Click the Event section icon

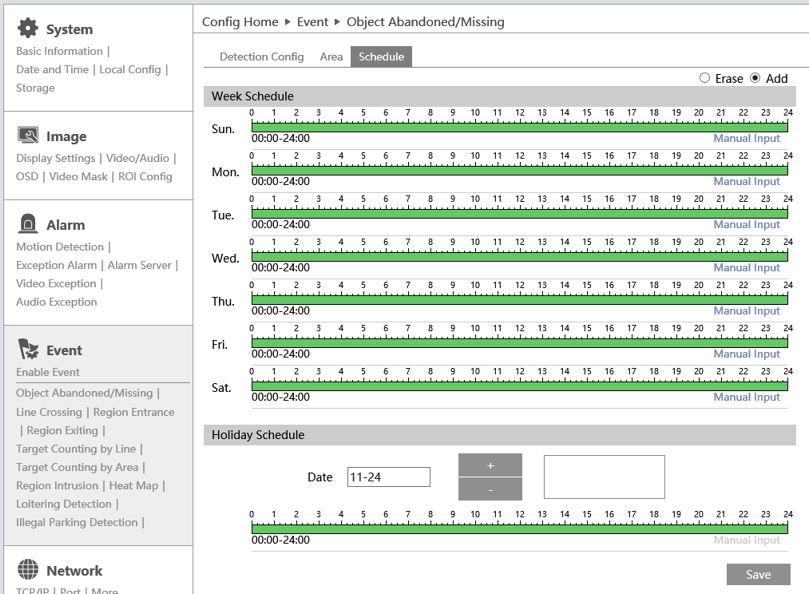28,349
